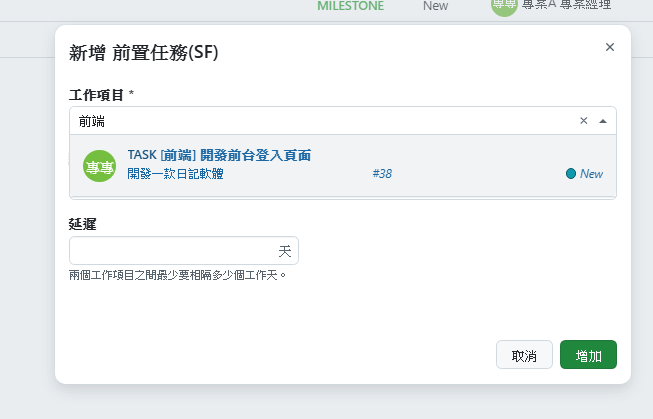This screenshot has width=653, height=419.
Task: Open the New status in the header
Action: pyautogui.click(x=435, y=6)
